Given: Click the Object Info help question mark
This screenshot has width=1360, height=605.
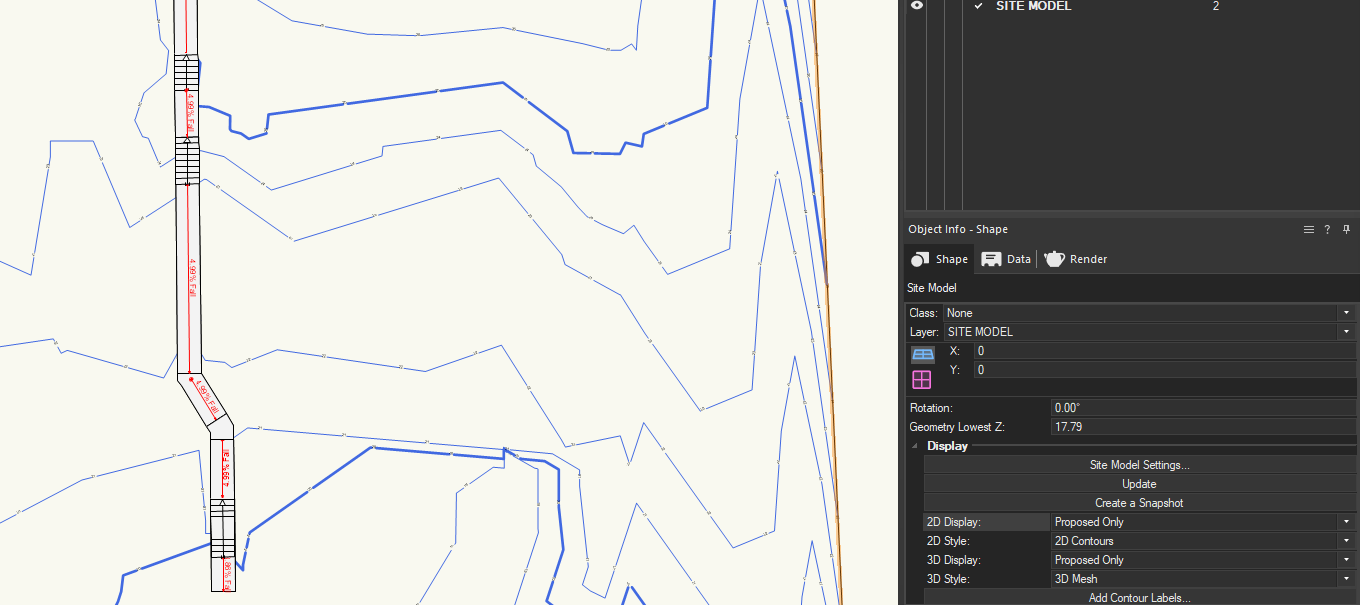Looking at the screenshot, I should point(1327,230).
